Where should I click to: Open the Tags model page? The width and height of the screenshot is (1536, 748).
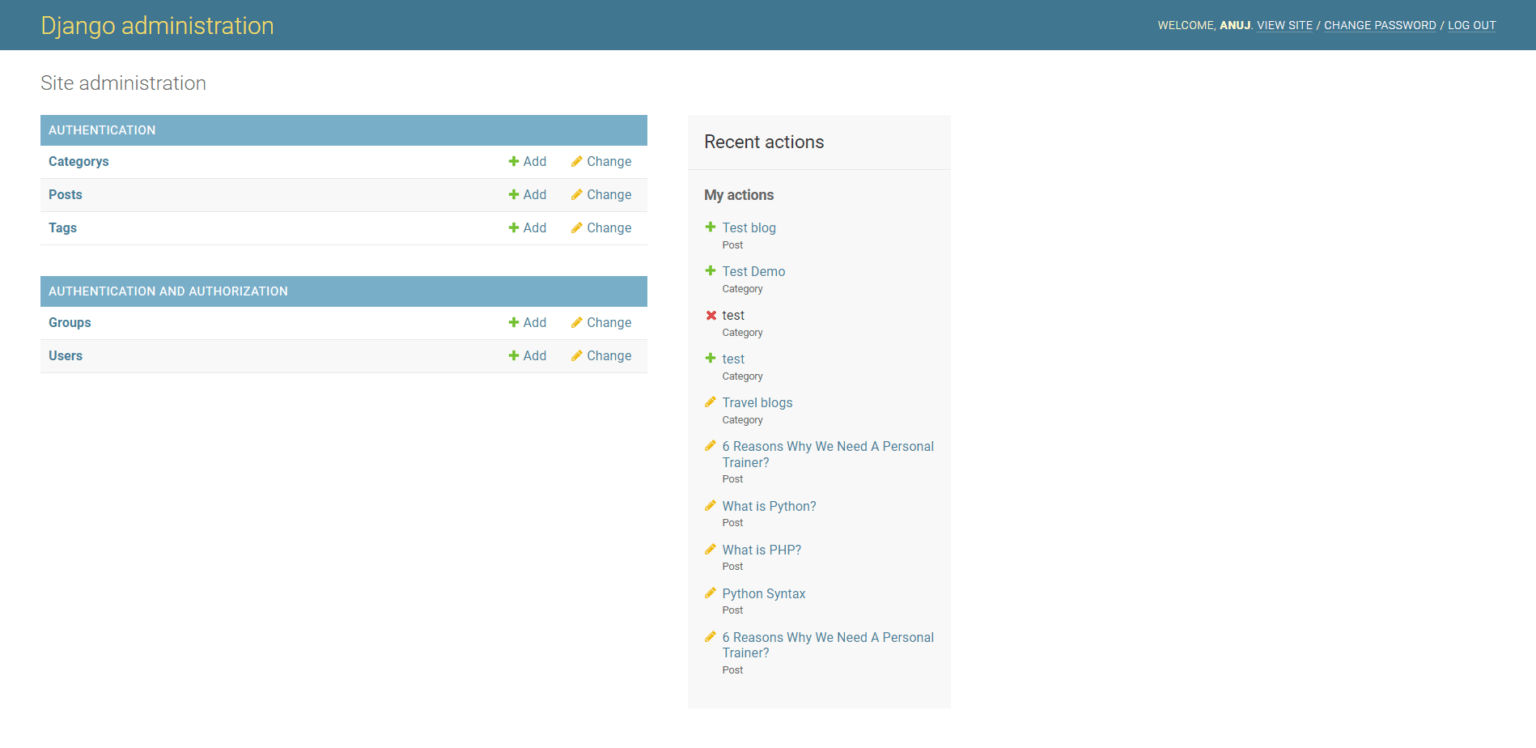click(62, 227)
